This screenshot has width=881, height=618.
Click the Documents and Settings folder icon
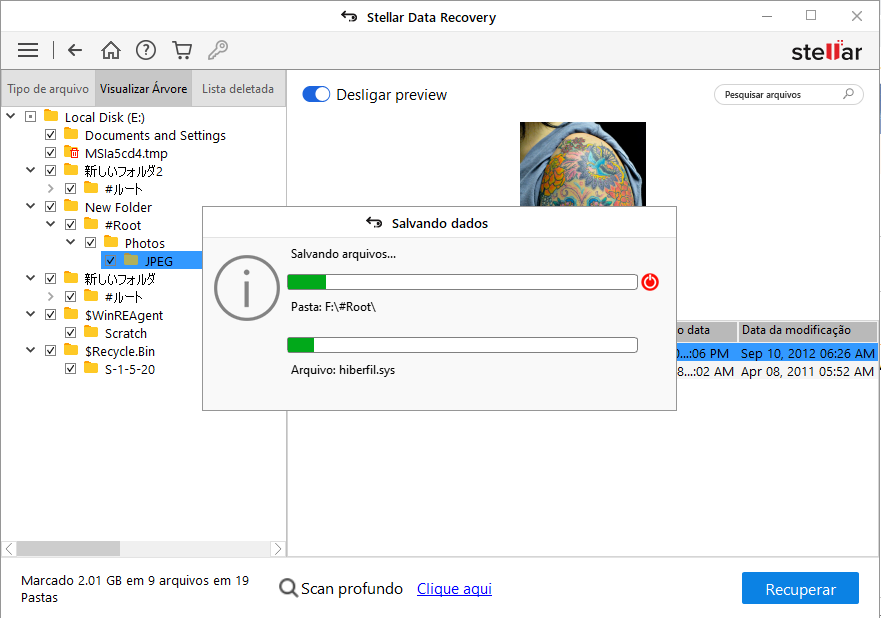coord(71,134)
